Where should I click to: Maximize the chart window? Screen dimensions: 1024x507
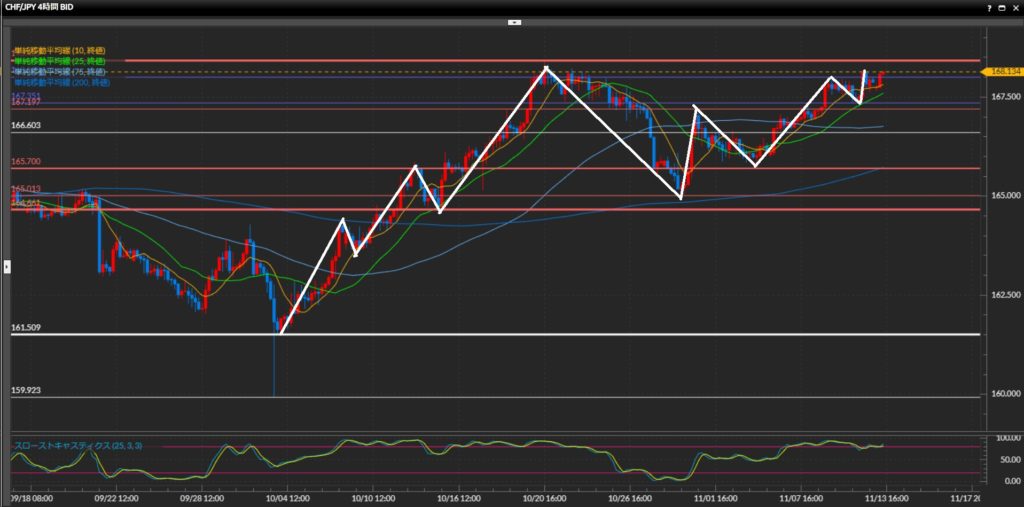tap(1001, 7)
